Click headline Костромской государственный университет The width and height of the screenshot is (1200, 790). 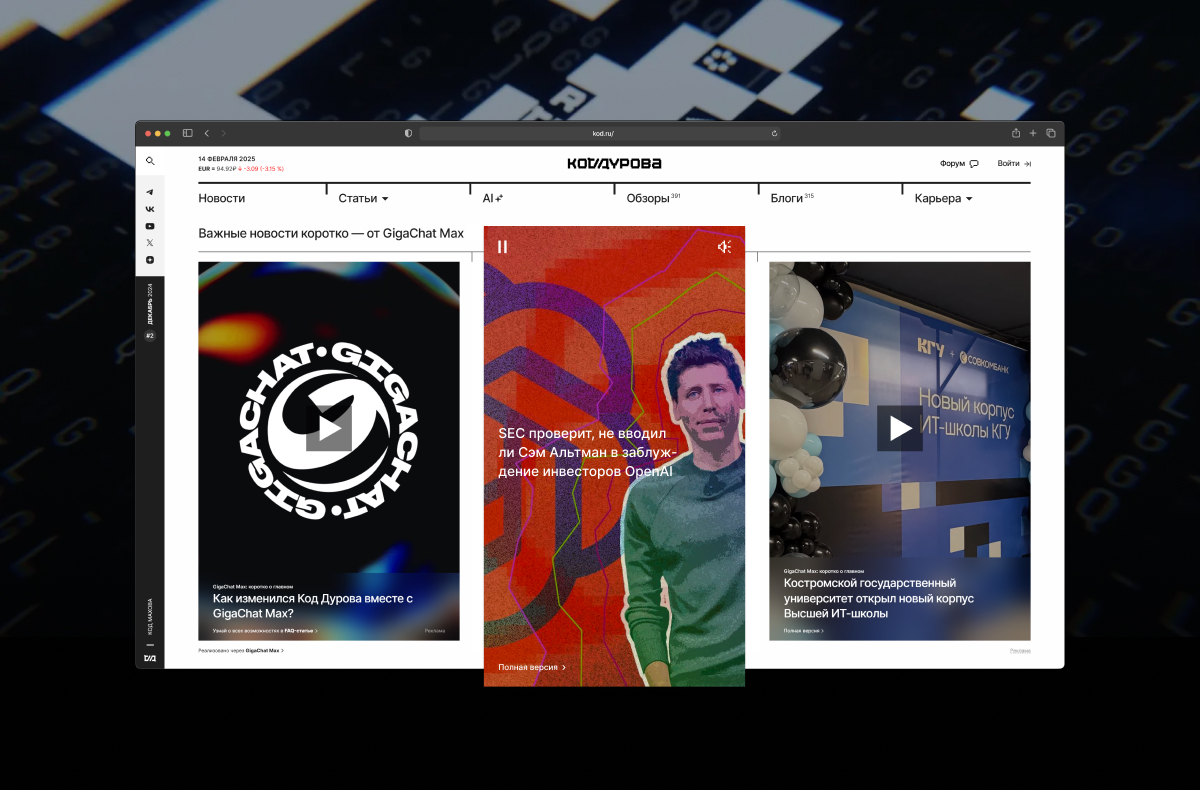click(879, 598)
